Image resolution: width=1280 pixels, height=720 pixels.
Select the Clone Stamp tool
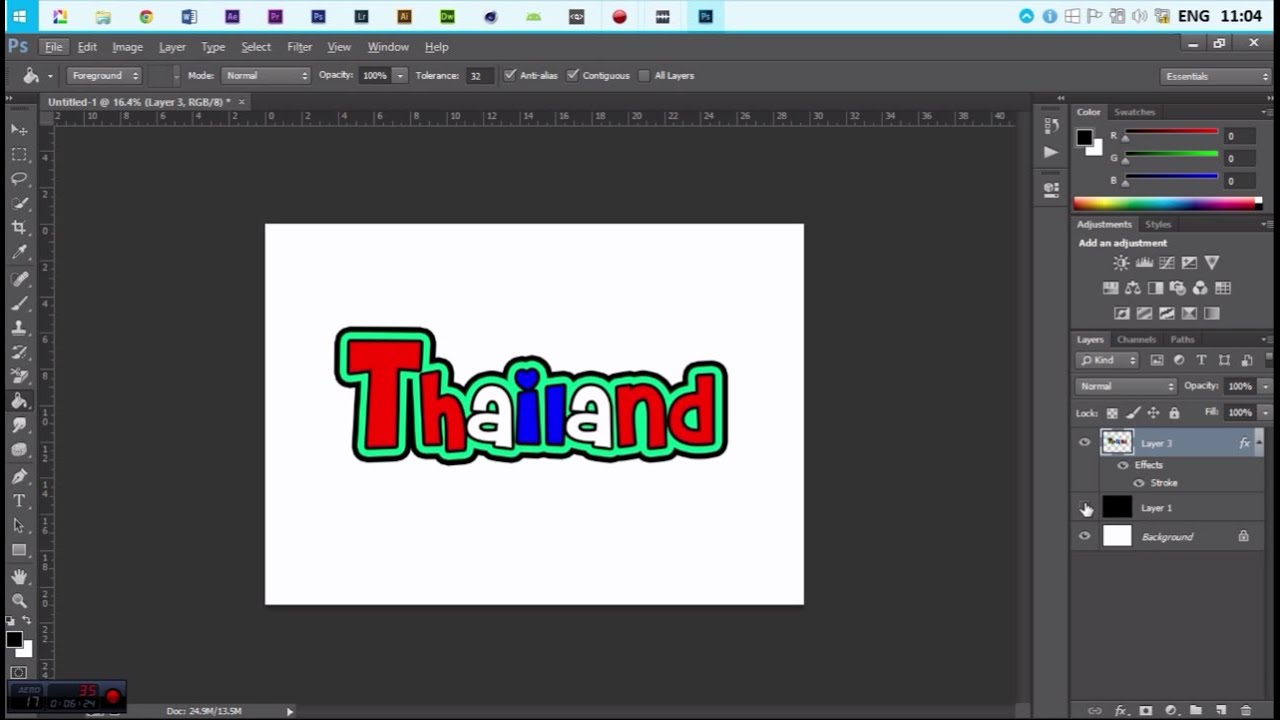tap(19, 328)
